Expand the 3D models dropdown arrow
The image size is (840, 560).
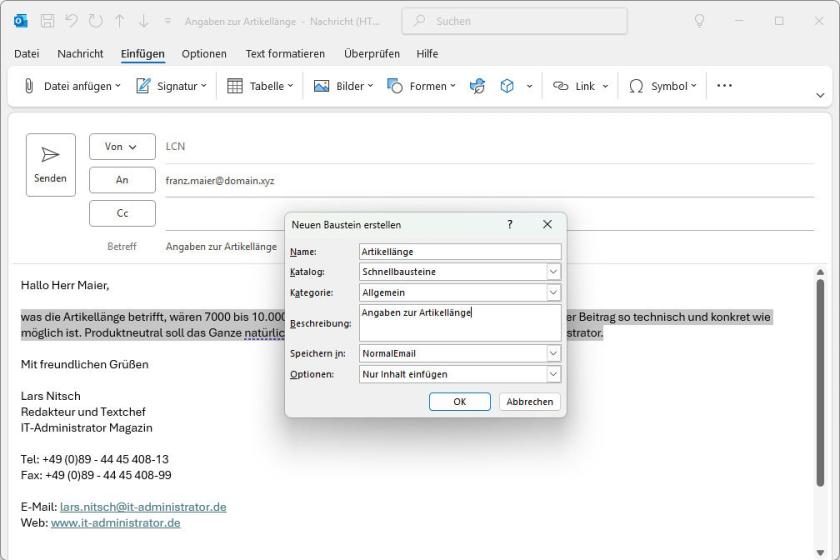[x=529, y=86]
